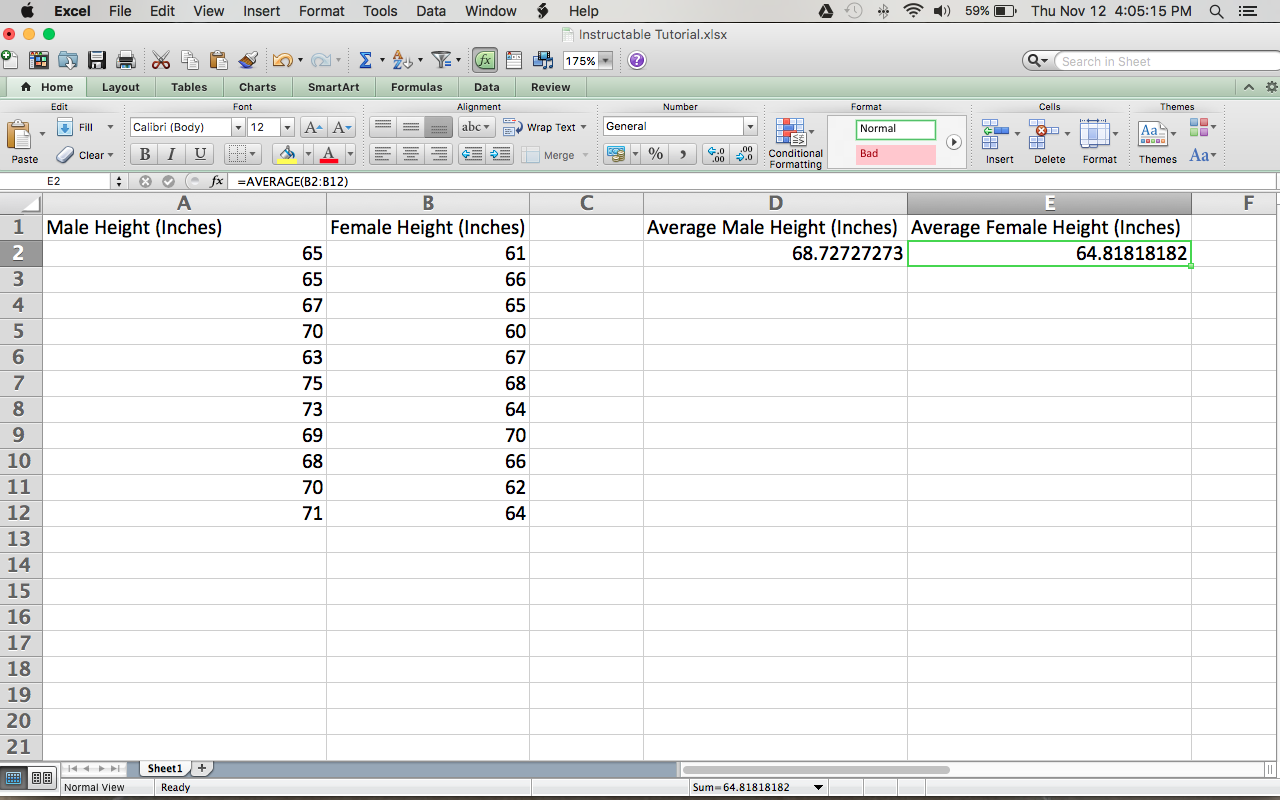The width and height of the screenshot is (1280, 800).
Task: Align text left horizontally
Action: (x=383, y=154)
